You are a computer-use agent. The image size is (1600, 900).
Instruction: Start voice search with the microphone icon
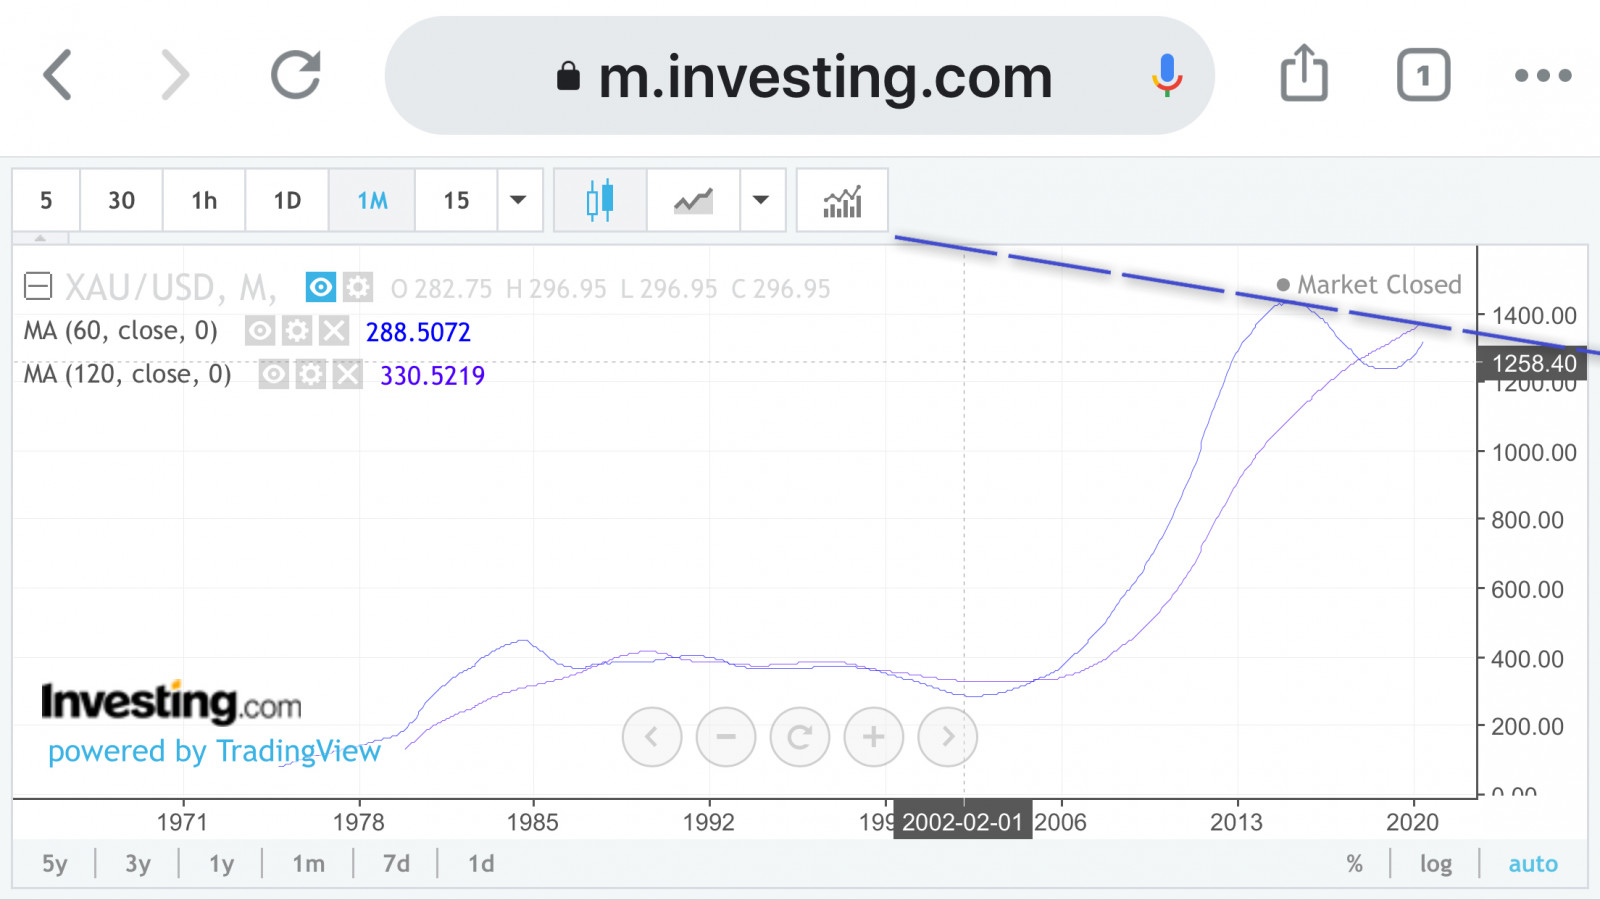[1166, 75]
